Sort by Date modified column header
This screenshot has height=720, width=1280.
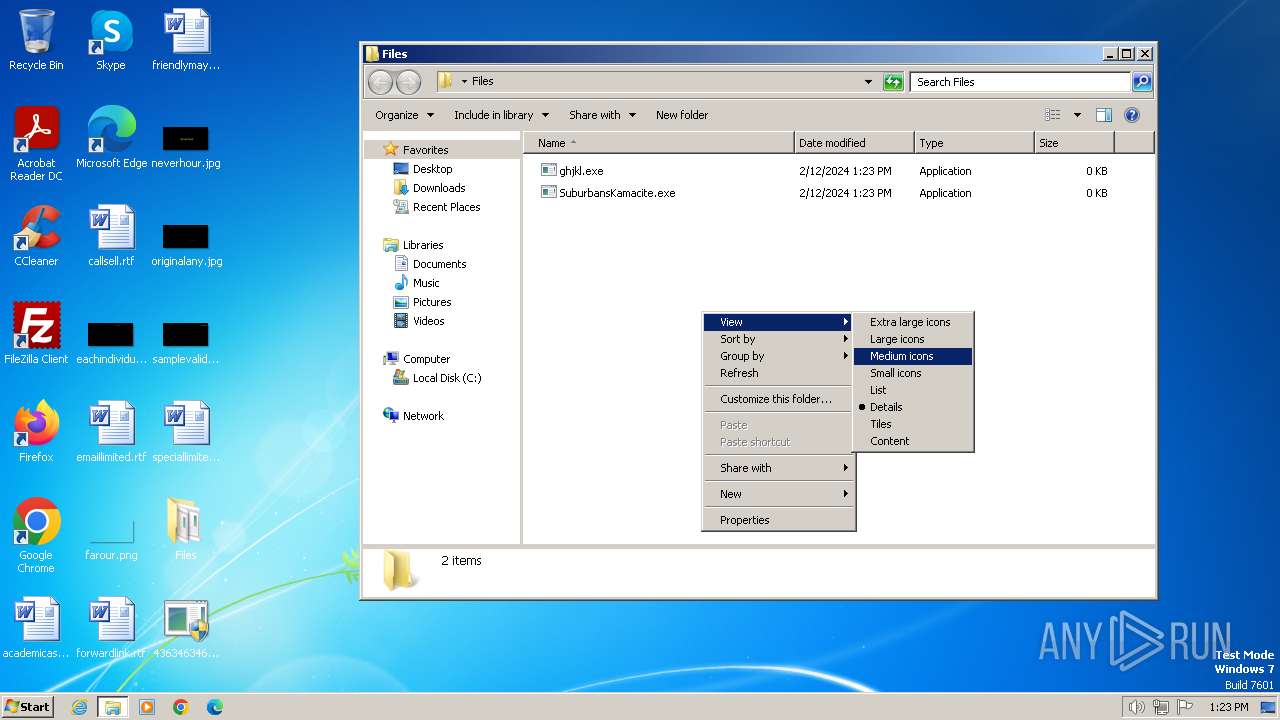pos(854,143)
